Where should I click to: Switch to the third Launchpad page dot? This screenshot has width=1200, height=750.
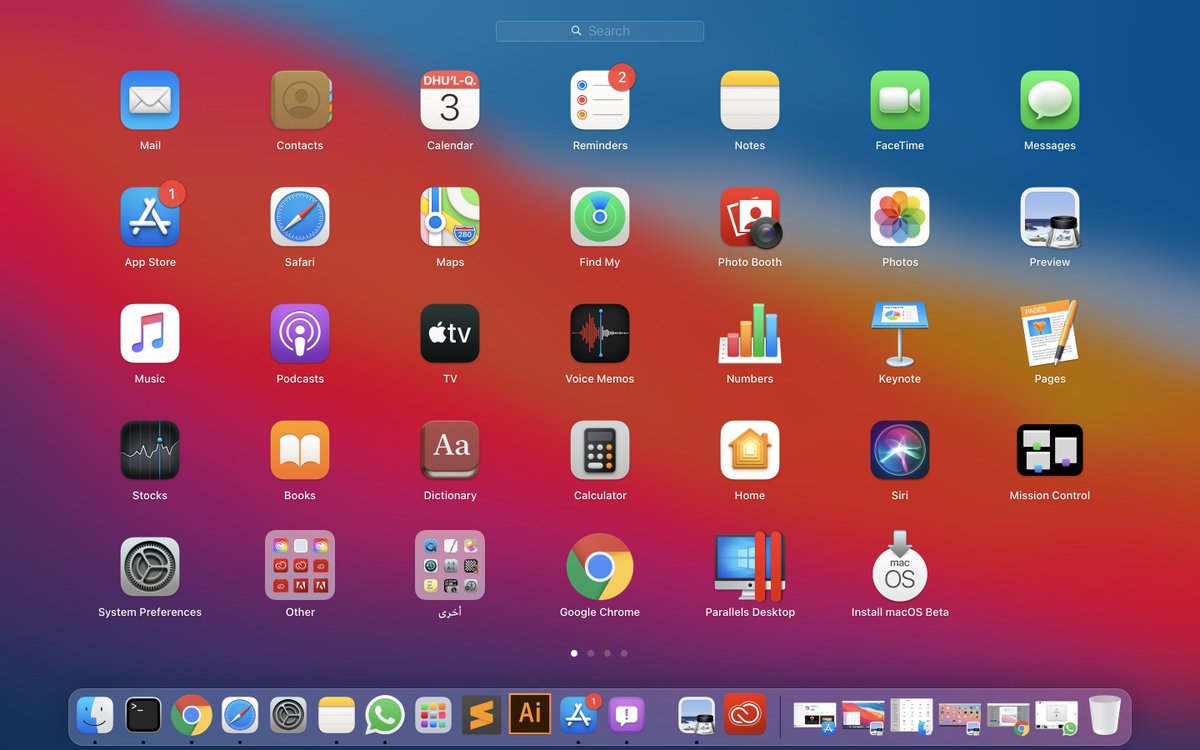tap(607, 653)
